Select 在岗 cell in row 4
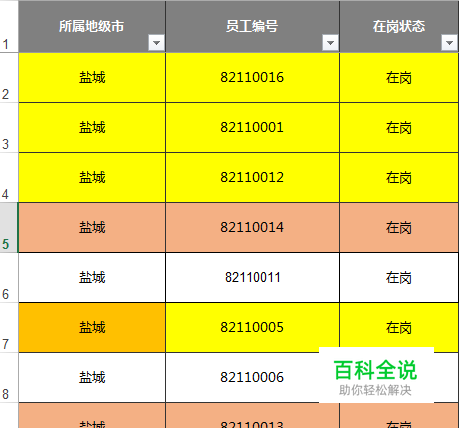Screen dimensions: 459x428 (399, 178)
